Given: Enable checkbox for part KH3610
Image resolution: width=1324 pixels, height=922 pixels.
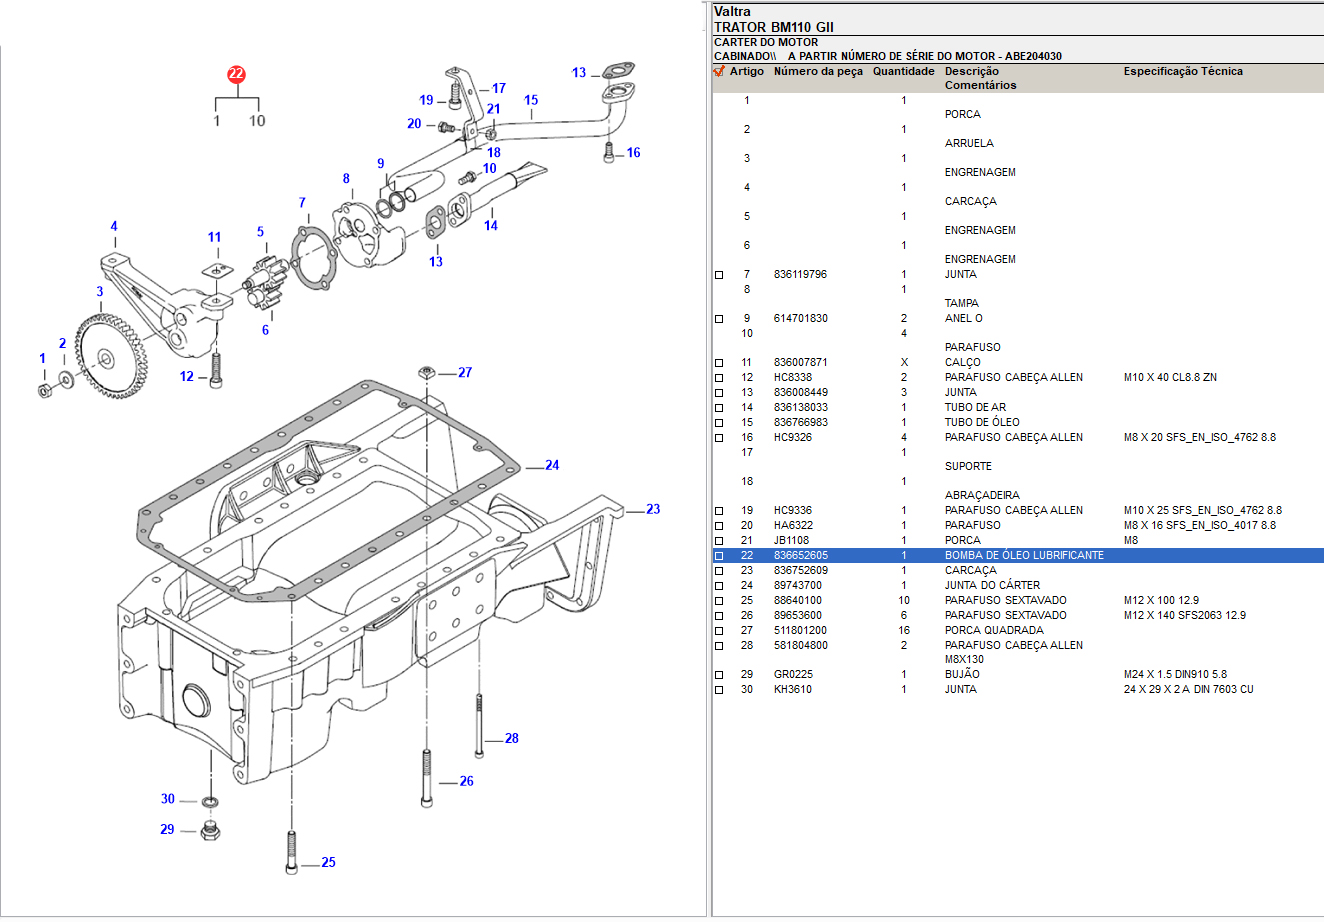Looking at the screenshot, I should coord(718,690).
